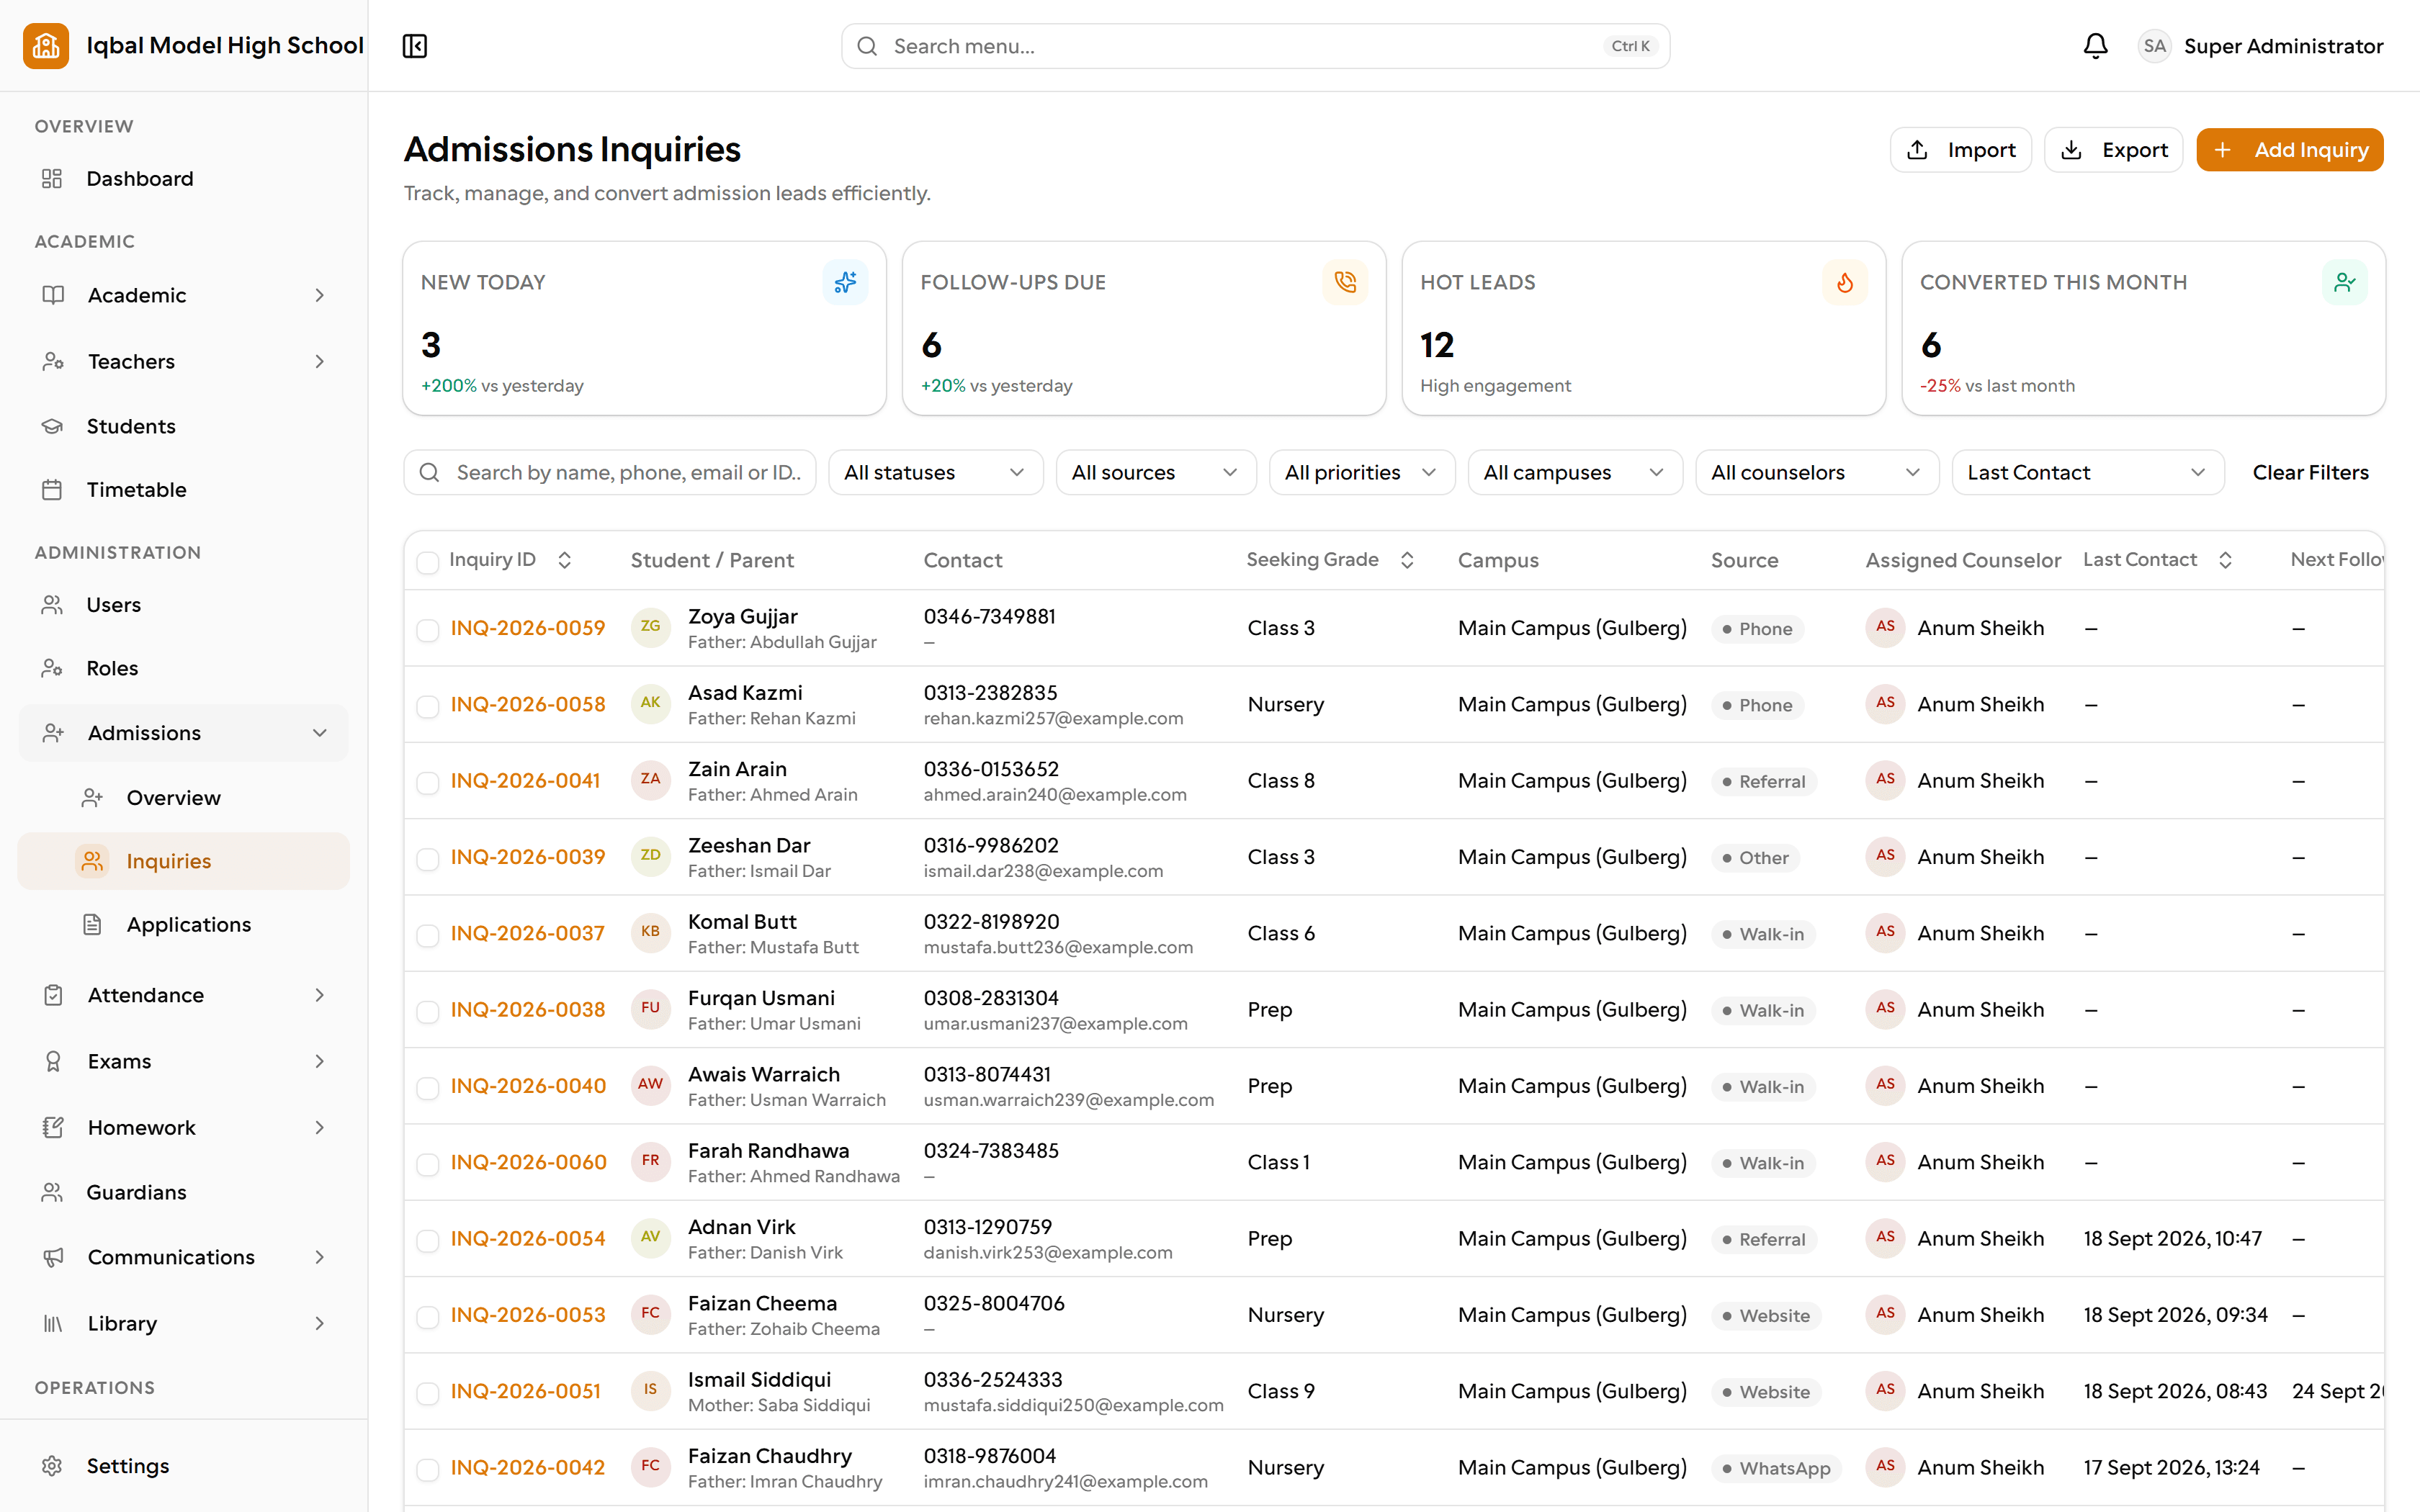The width and height of the screenshot is (2420, 1512).
Task: Click the Attendance clipboard icon
Action: coord(53,995)
